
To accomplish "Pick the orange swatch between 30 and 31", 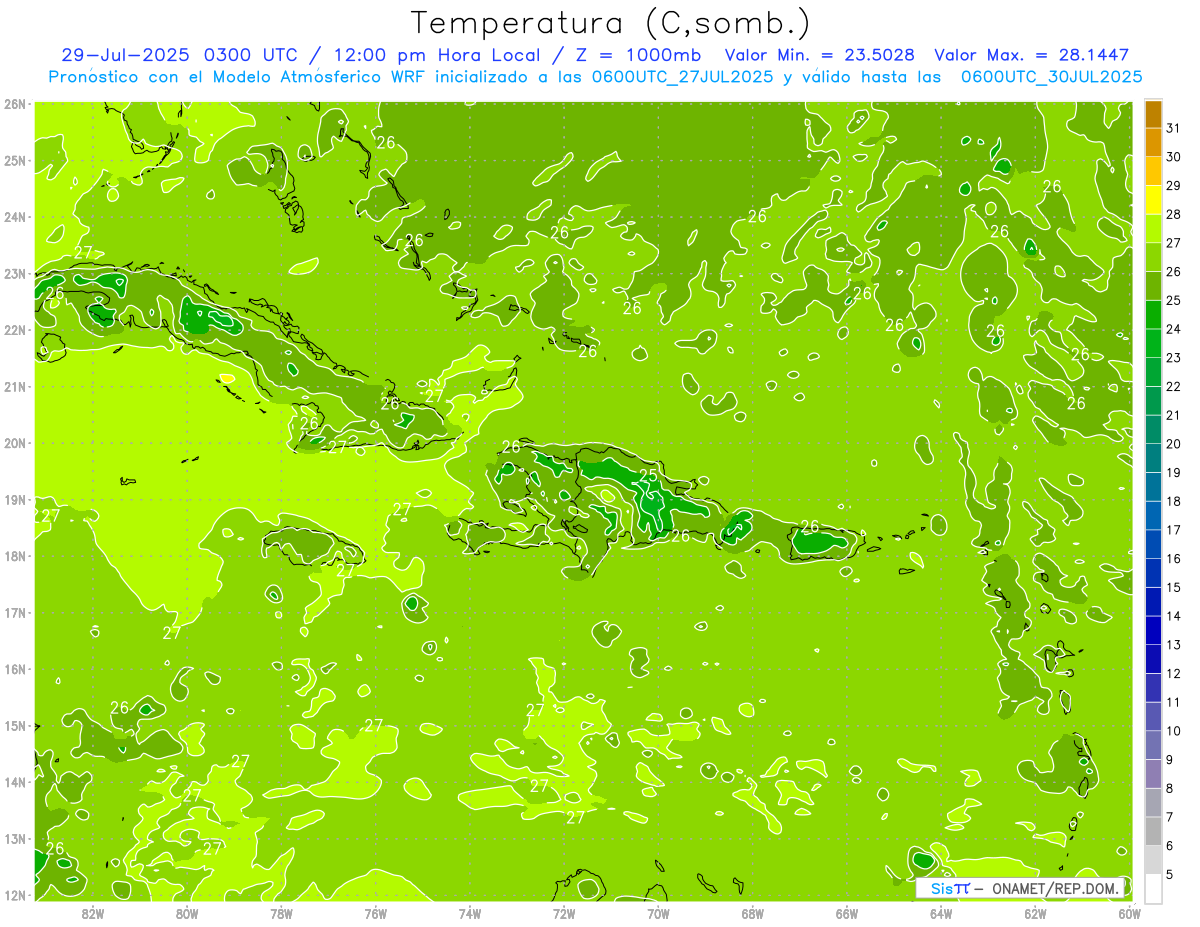I will tap(1153, 143).
